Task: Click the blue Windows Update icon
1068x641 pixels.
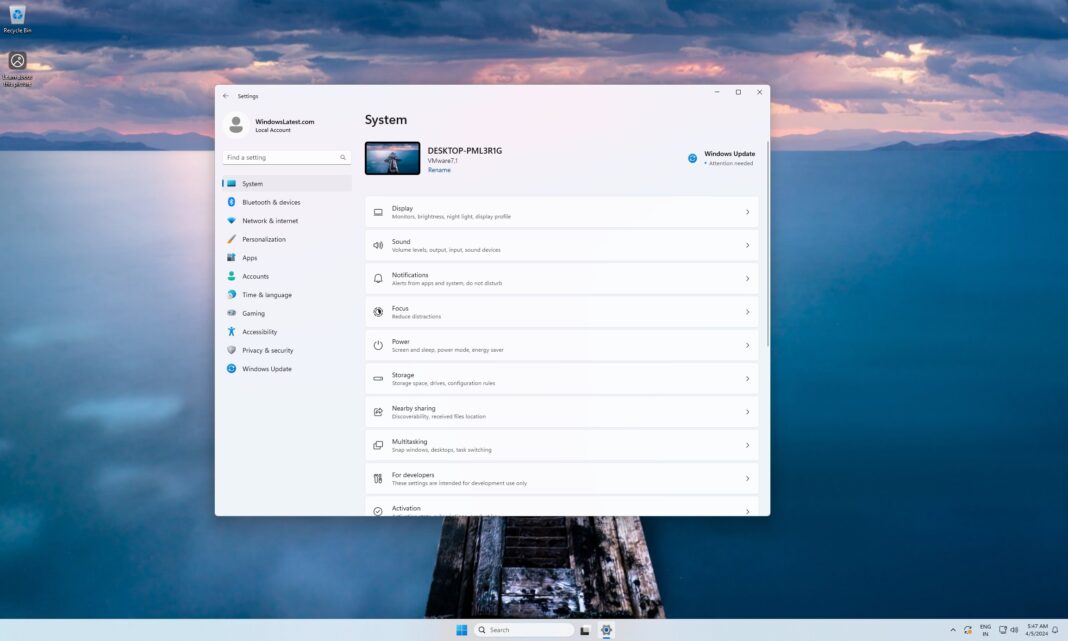Action: (691, 157)
